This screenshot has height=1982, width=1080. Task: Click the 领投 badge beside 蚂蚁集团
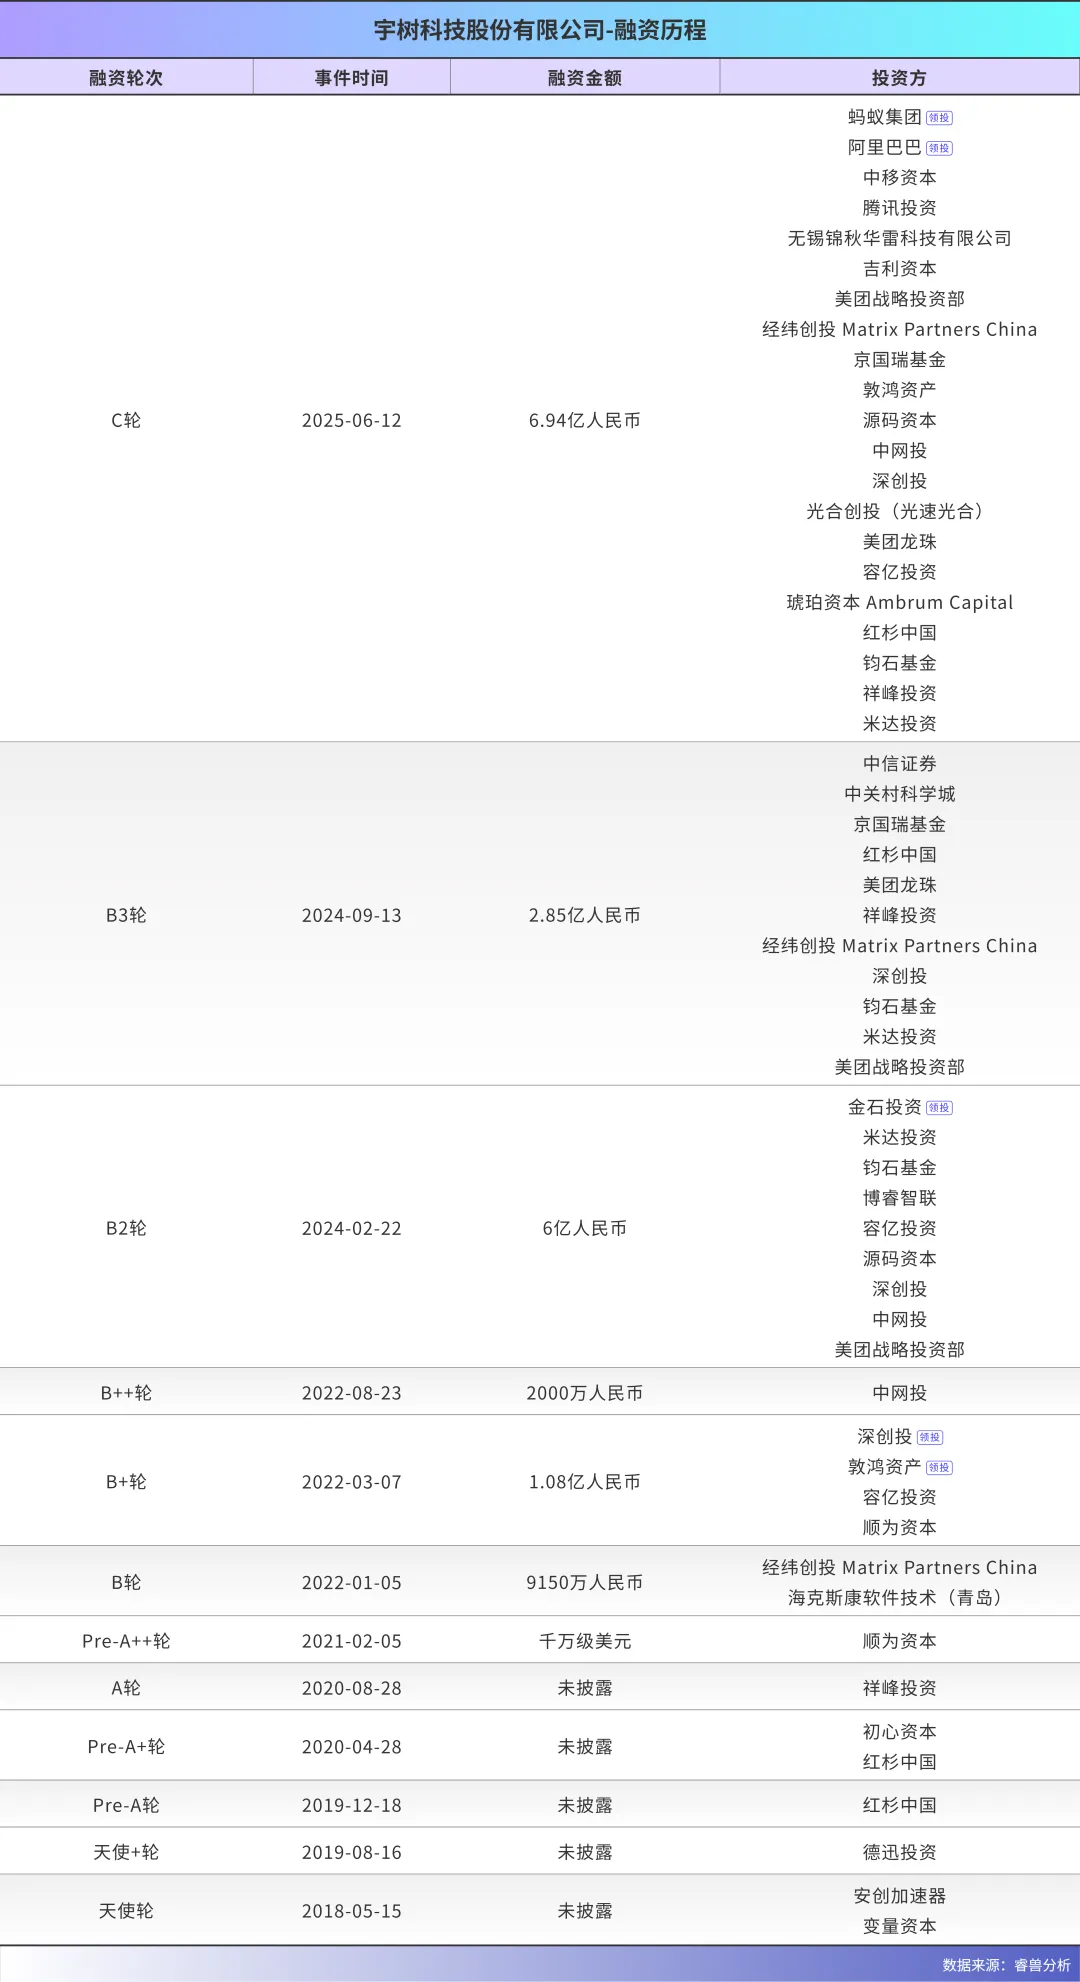939,118
